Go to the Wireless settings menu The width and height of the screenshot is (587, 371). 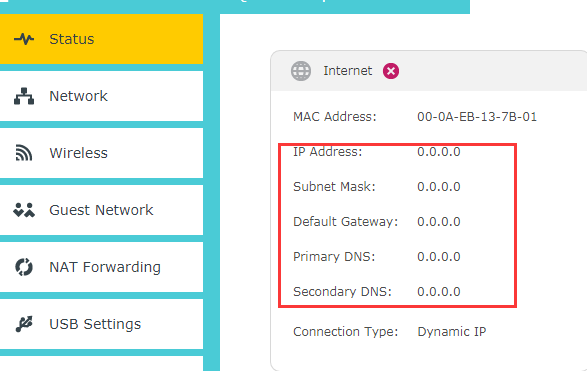[101, 153]
